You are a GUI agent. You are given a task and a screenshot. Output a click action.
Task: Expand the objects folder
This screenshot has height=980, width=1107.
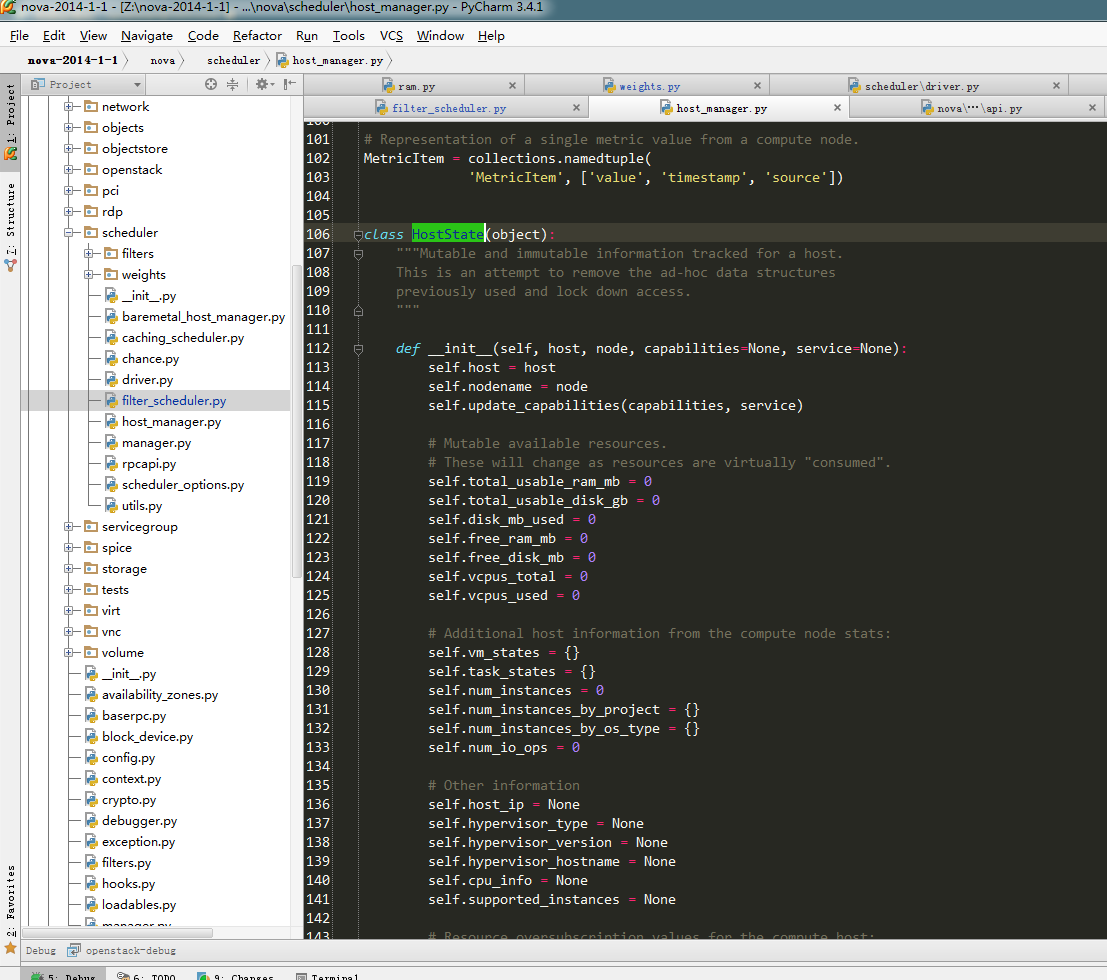tap(68, 128)
